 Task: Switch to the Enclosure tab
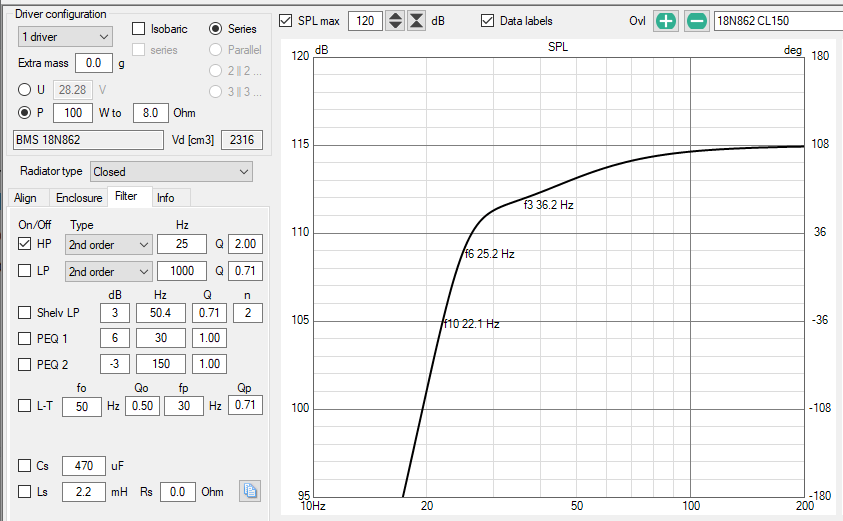point(78,198)
